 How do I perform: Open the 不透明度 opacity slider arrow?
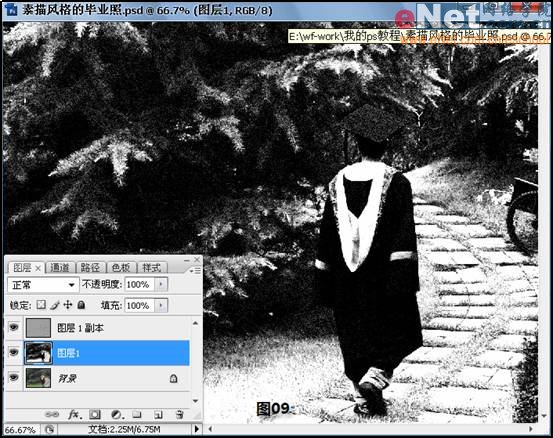coord(162,284)
